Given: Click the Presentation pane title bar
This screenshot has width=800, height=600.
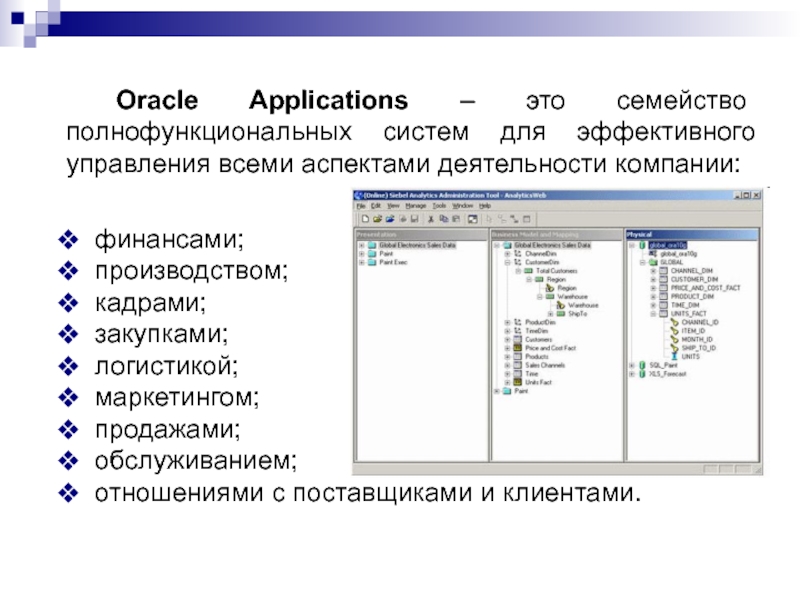Looking at the screenshot, I should (421, 234).
